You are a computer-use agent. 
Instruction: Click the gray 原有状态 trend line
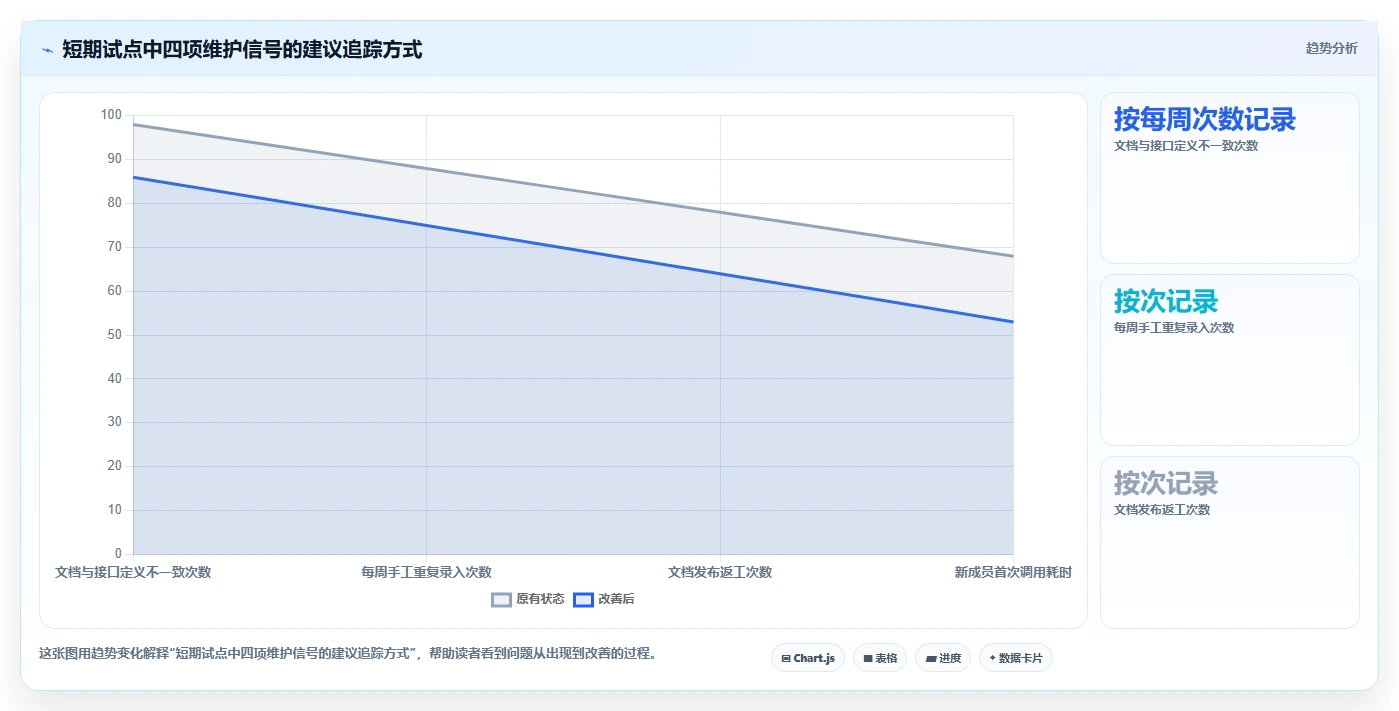point(573,190)
